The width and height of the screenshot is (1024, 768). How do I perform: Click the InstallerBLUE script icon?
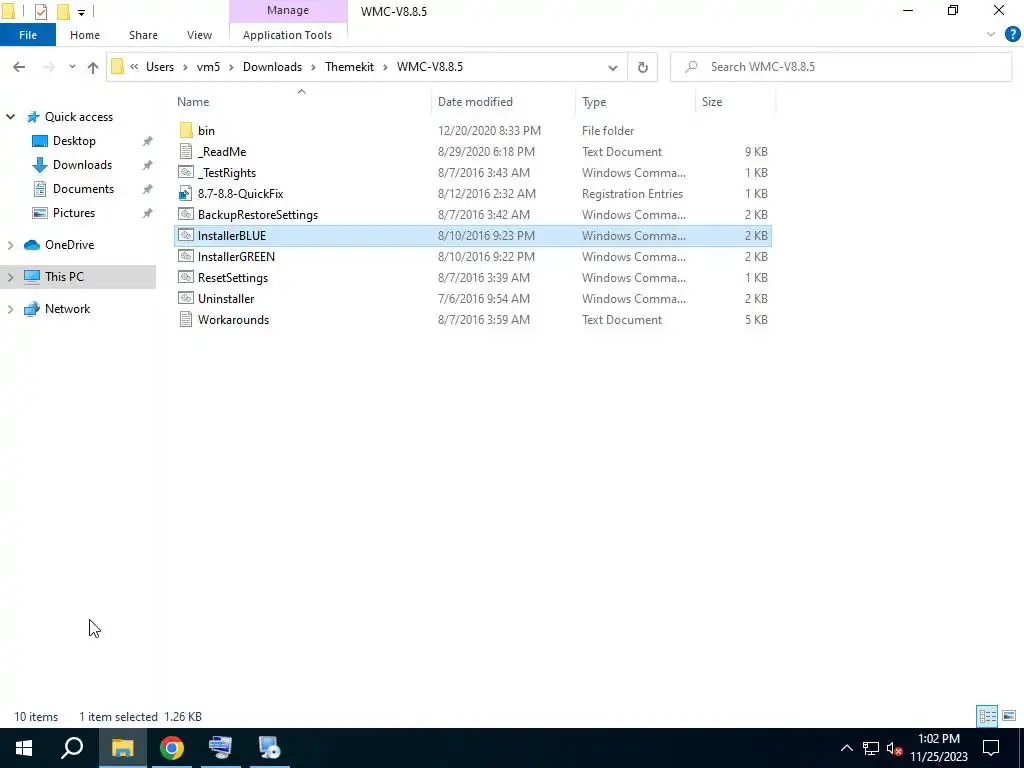click(x=186, y=235)
